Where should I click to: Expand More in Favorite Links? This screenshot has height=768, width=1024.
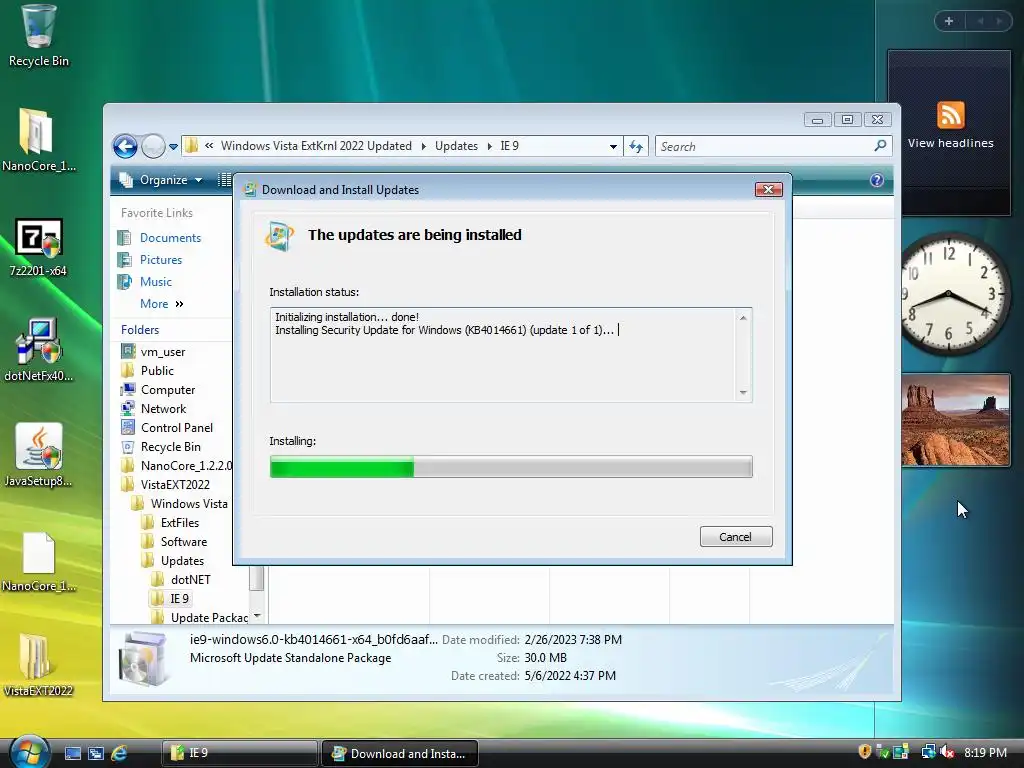(x=161, y=304)
